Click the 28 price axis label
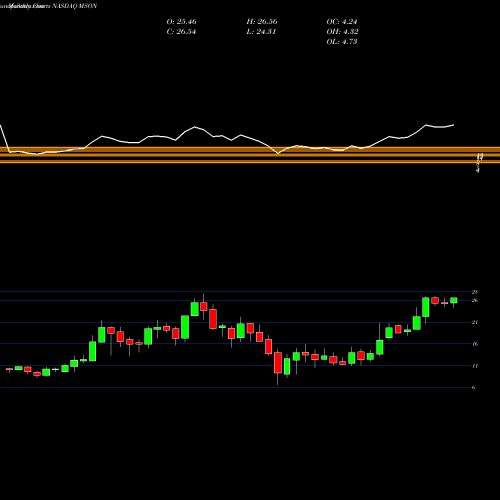The image size is (500, 500). pyautogui.click(x=475, y=292)
